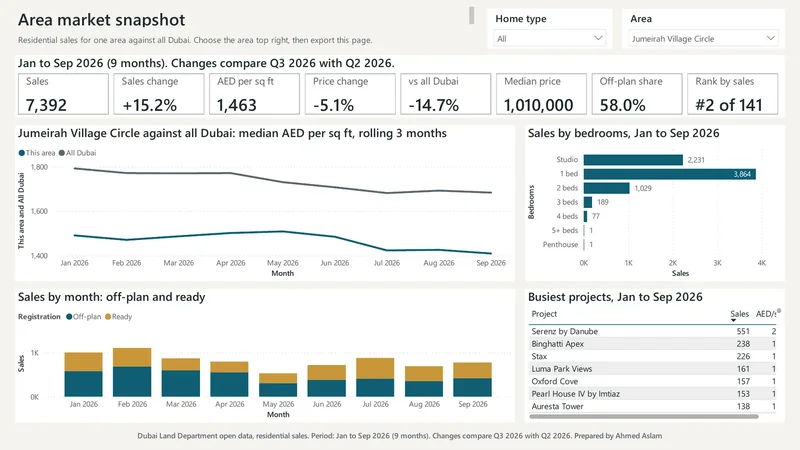Click the 2,231 label on Studio bar
Viewport: 800px width, 450px height.
pyautogui.click(x=696, y=160)
